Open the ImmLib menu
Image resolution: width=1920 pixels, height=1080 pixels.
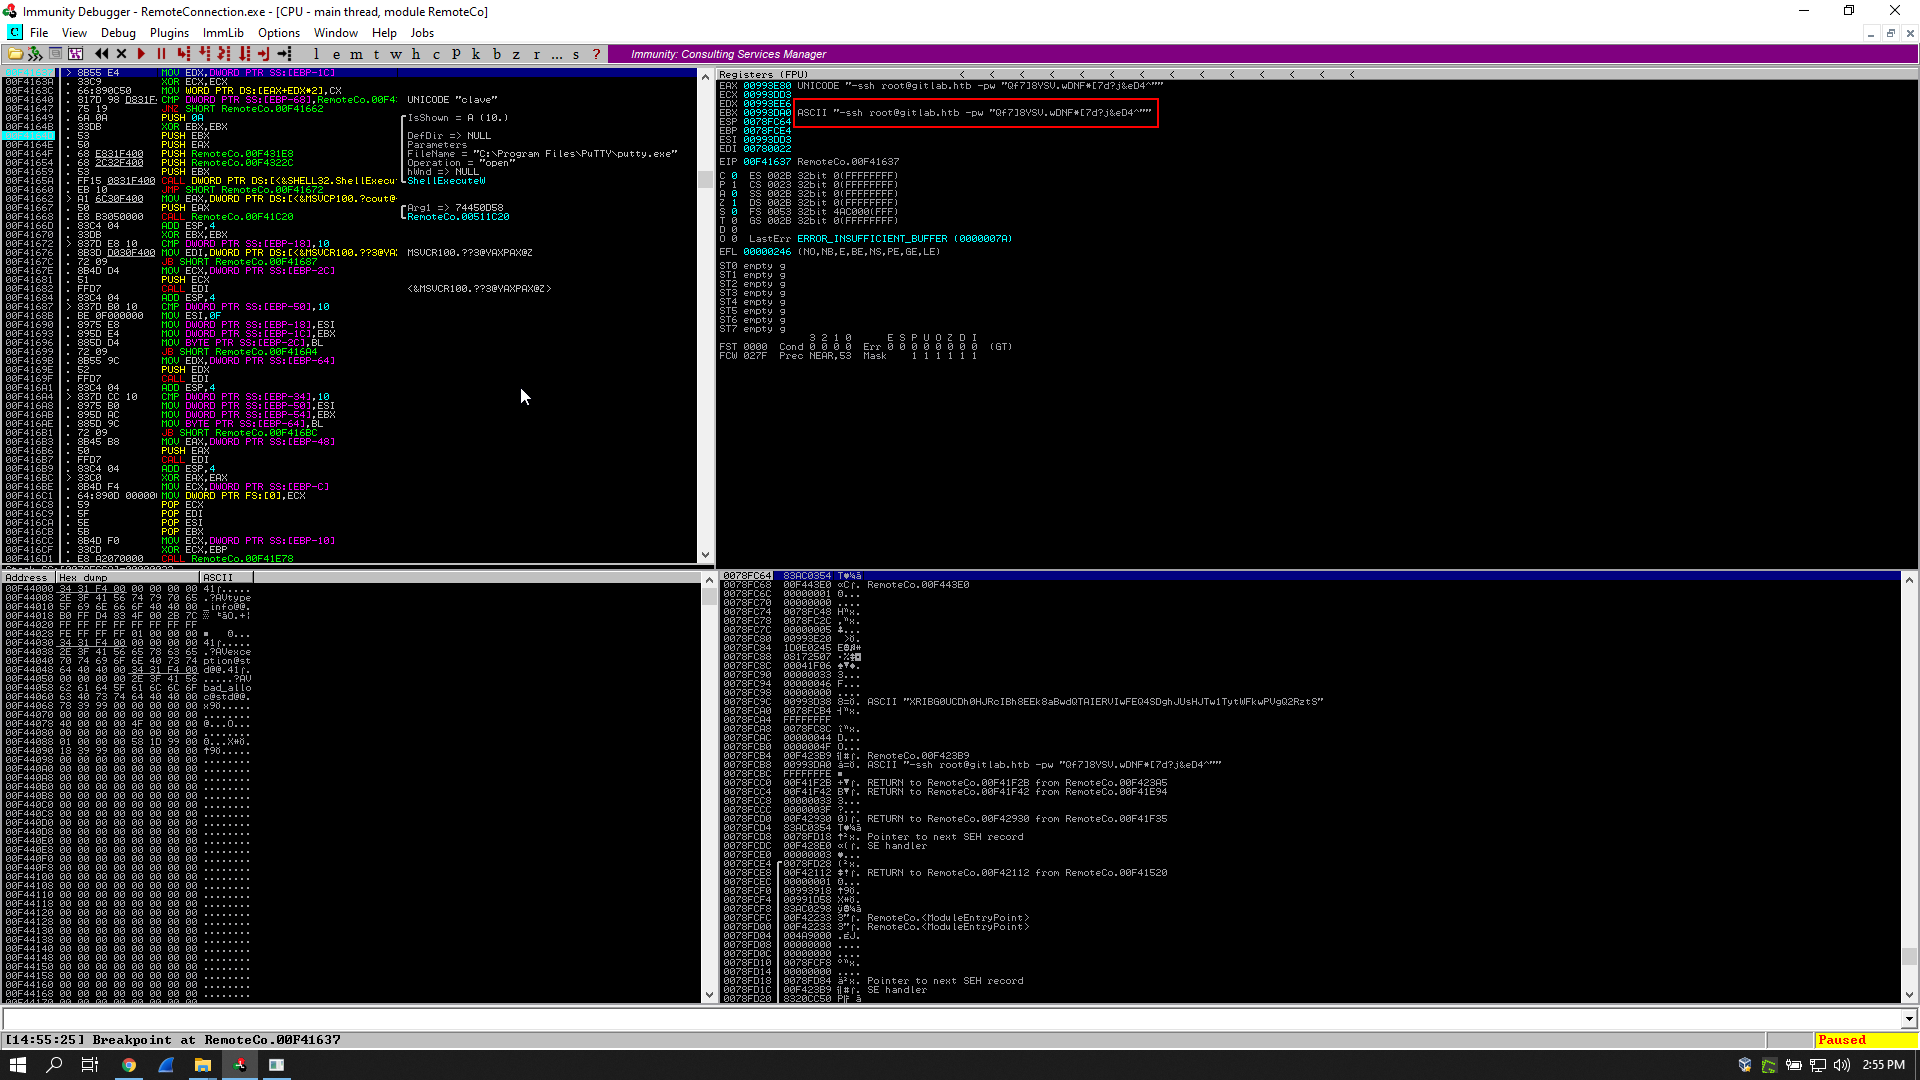[x=223, y=33]
